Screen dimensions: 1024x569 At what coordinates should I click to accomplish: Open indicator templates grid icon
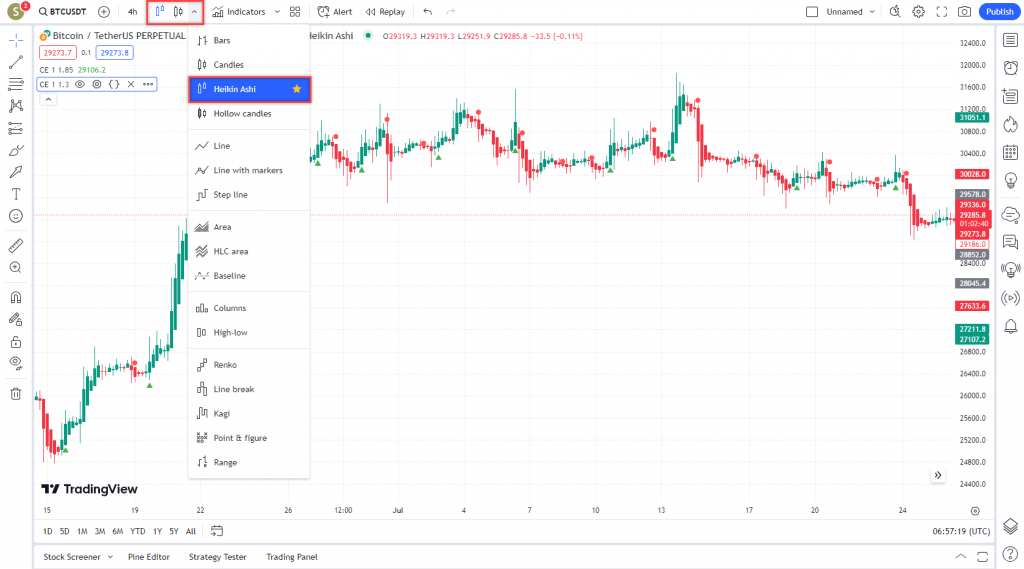click(x=295, y=12)
